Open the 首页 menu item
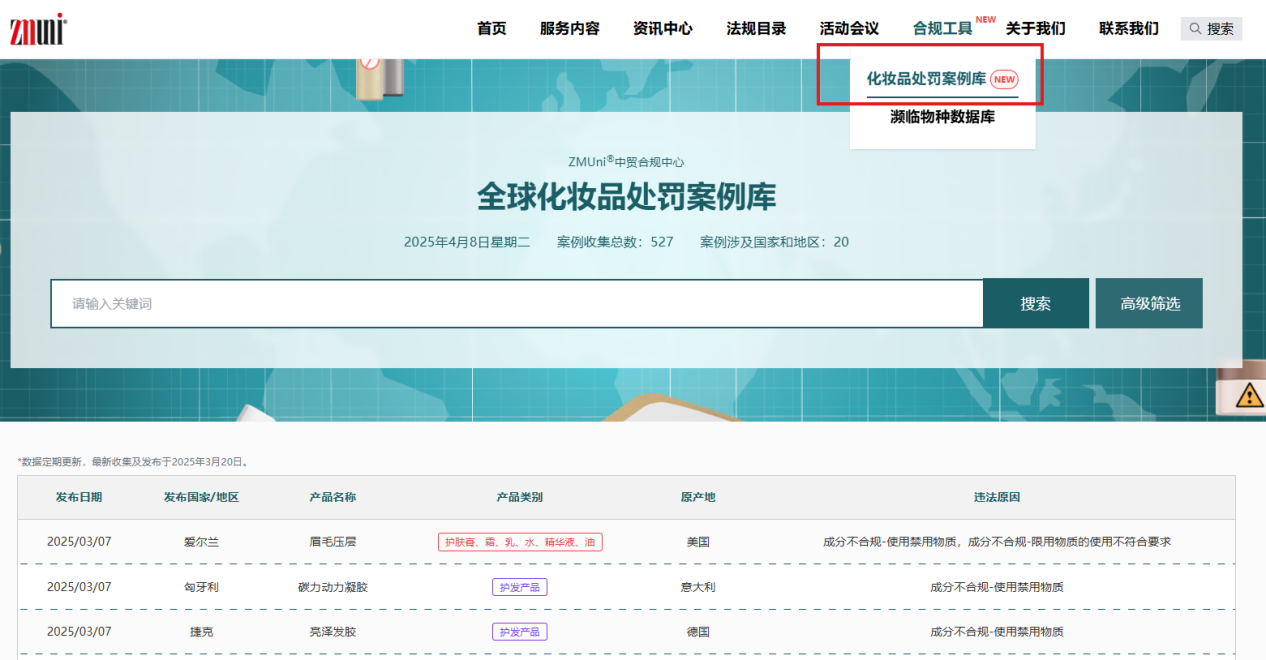Image resolution: width=1266 pixels, height=660 pixels. 491,29
